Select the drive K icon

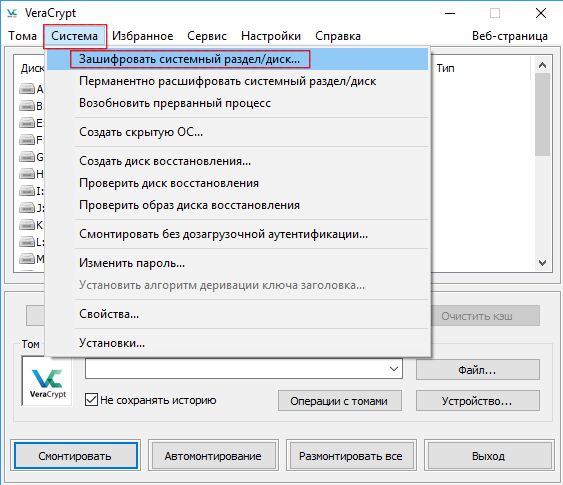(27, 225)
